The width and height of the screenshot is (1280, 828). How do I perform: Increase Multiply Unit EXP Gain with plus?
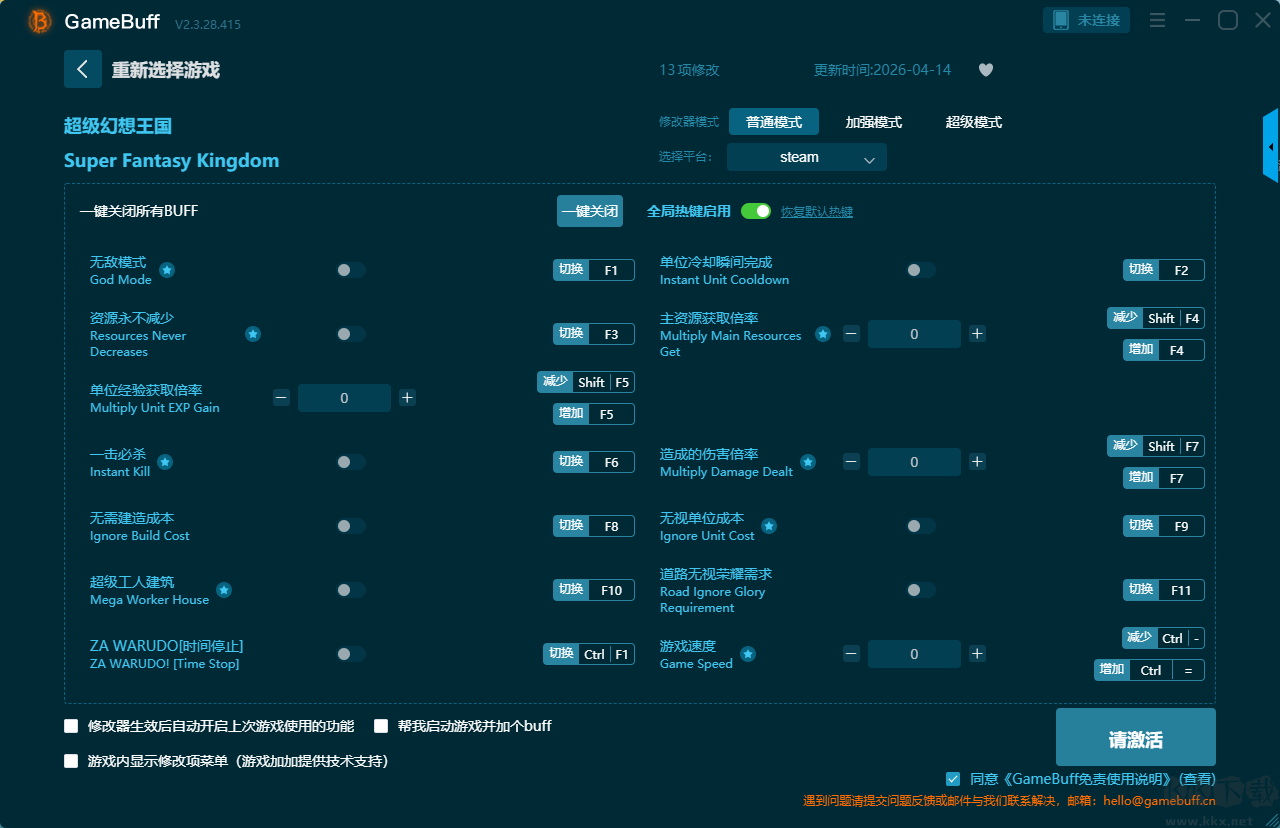point(407,398)
